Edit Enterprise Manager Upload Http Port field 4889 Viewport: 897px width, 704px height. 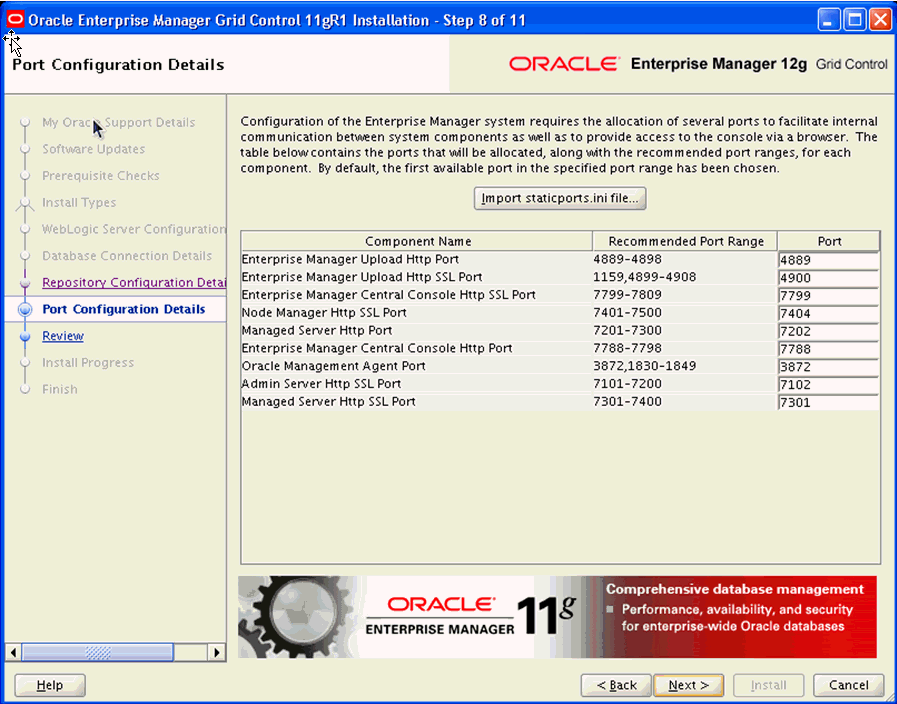click(x=828, y=260)
